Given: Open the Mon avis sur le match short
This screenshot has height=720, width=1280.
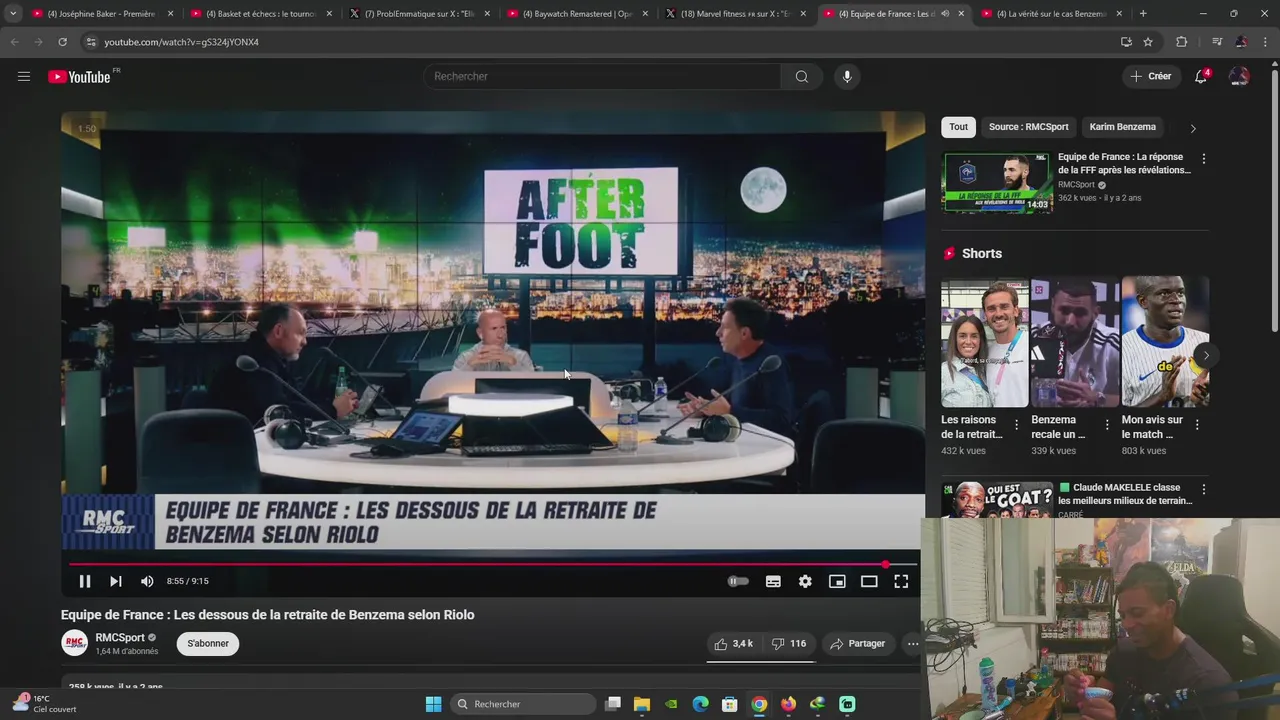Looking at the screenshot, I should pyautogui.click(x=1165, y=343).
